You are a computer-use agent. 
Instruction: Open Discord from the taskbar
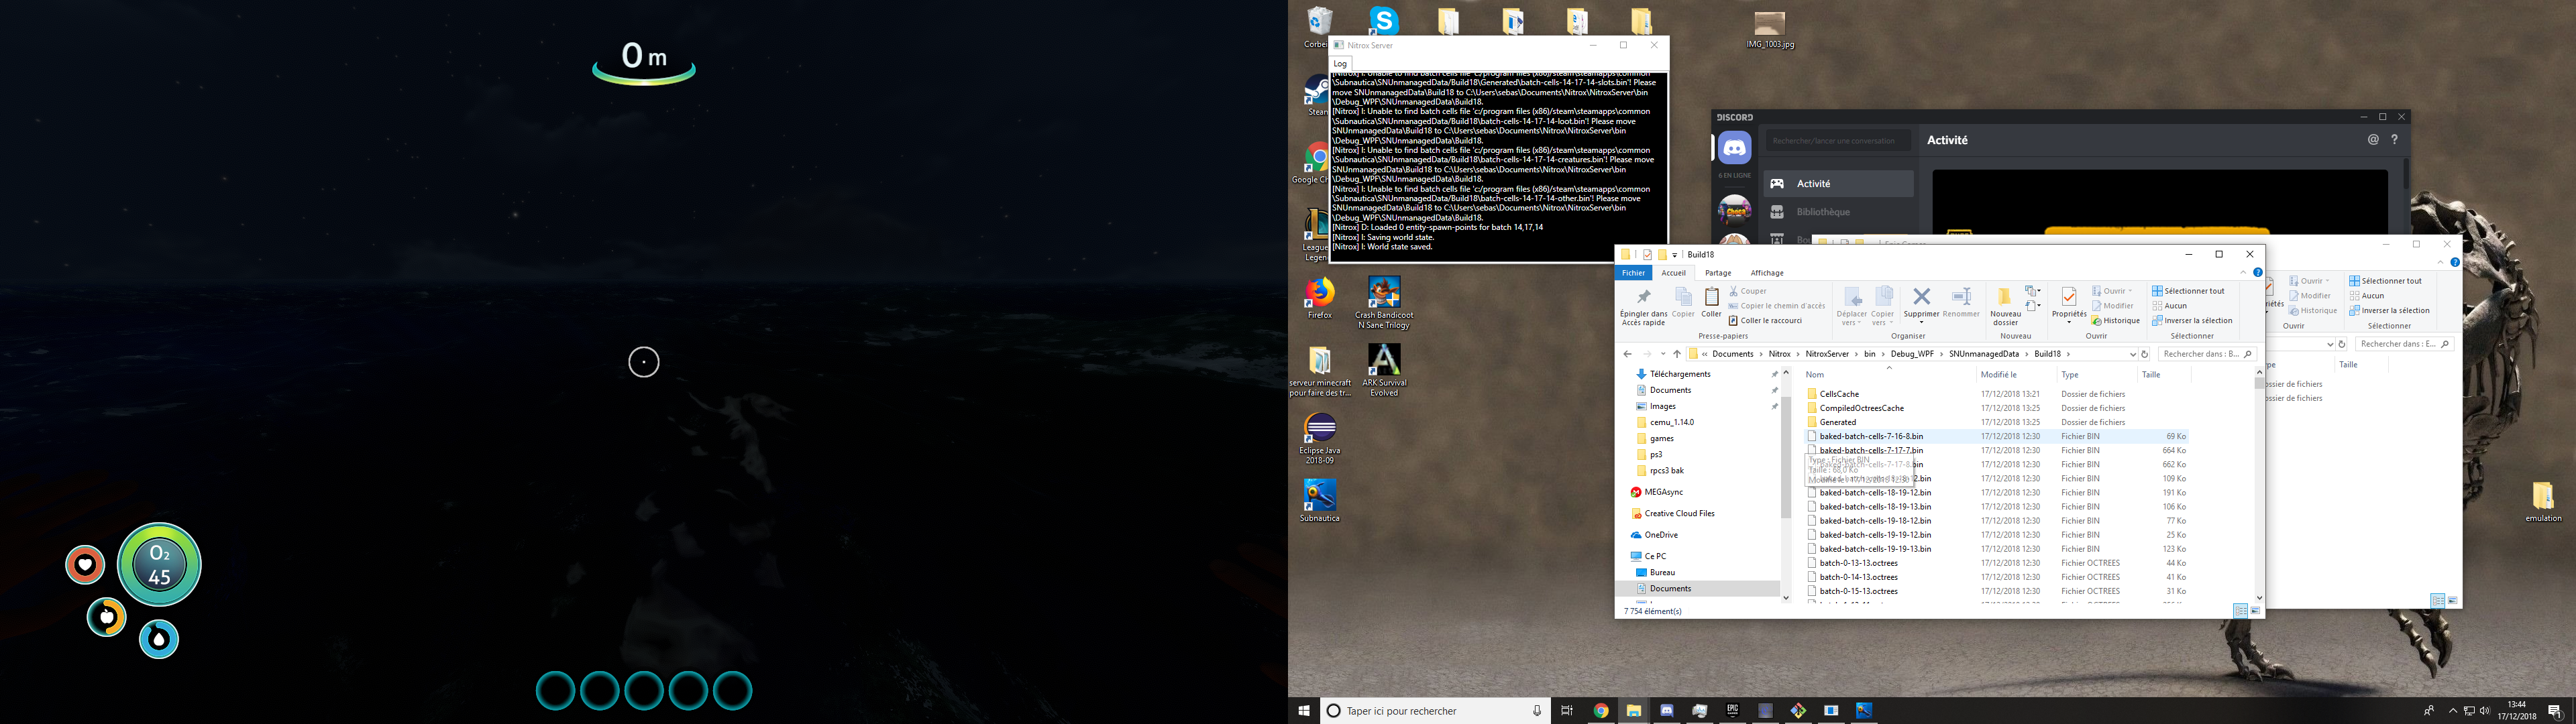click(x=1667, y=711)
